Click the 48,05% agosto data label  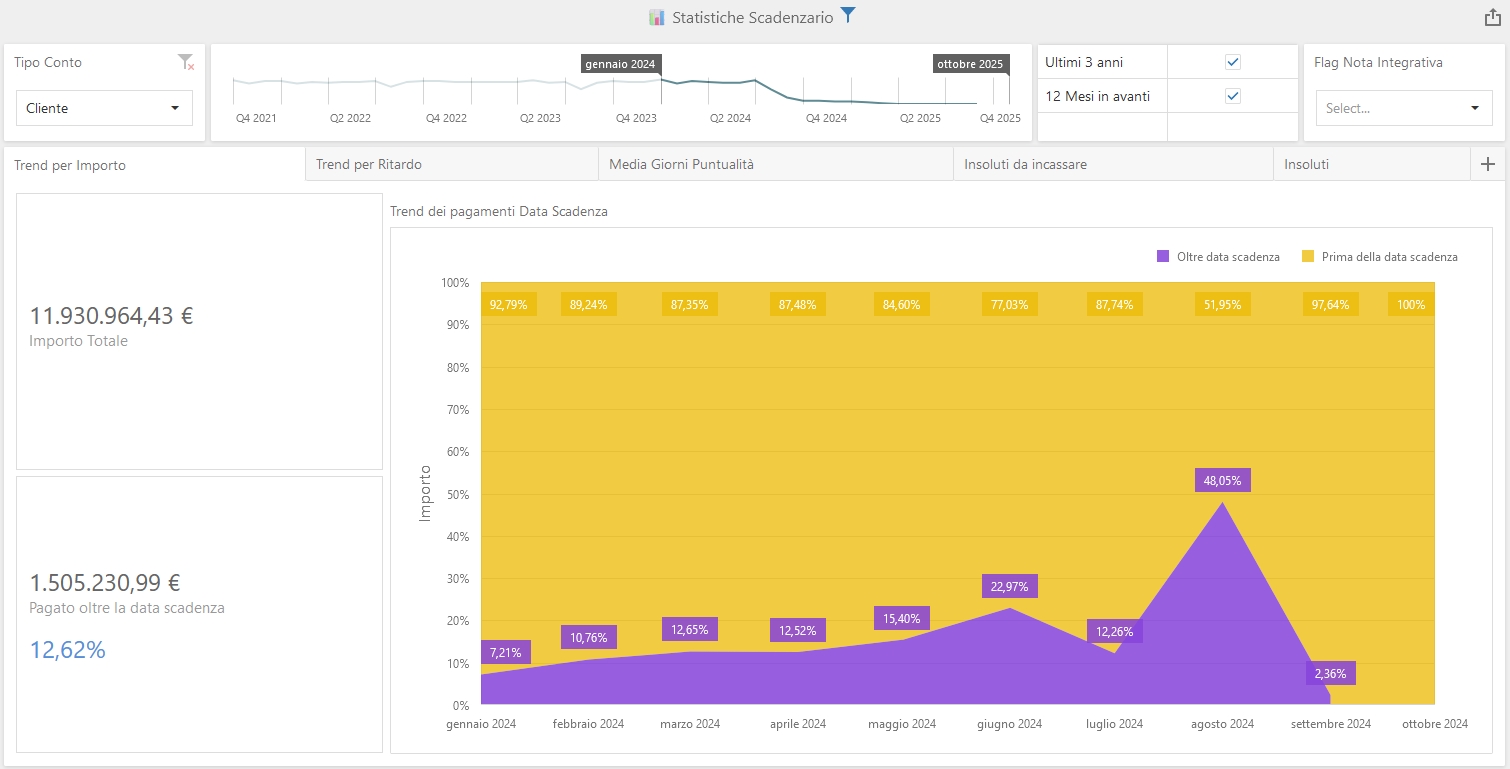[1222, 481]
